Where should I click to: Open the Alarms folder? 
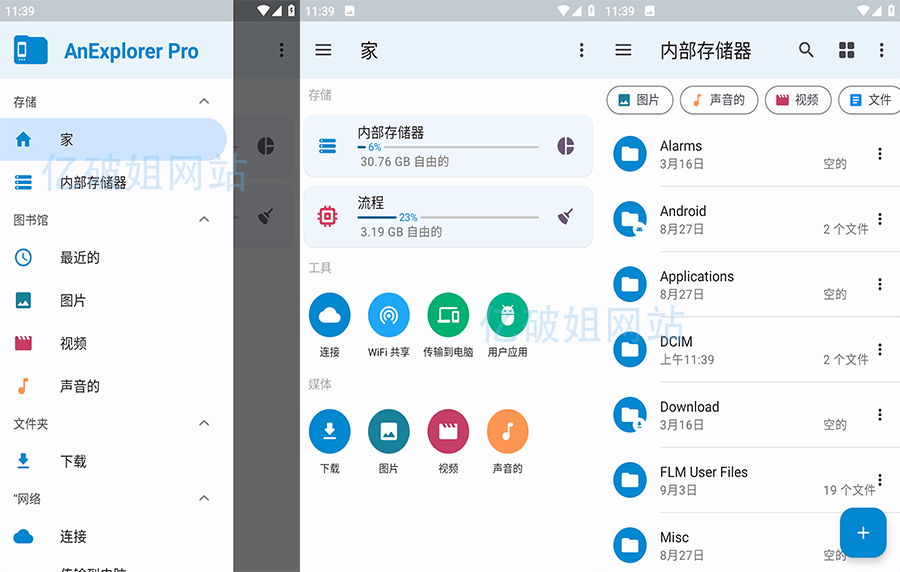(750, 154)
